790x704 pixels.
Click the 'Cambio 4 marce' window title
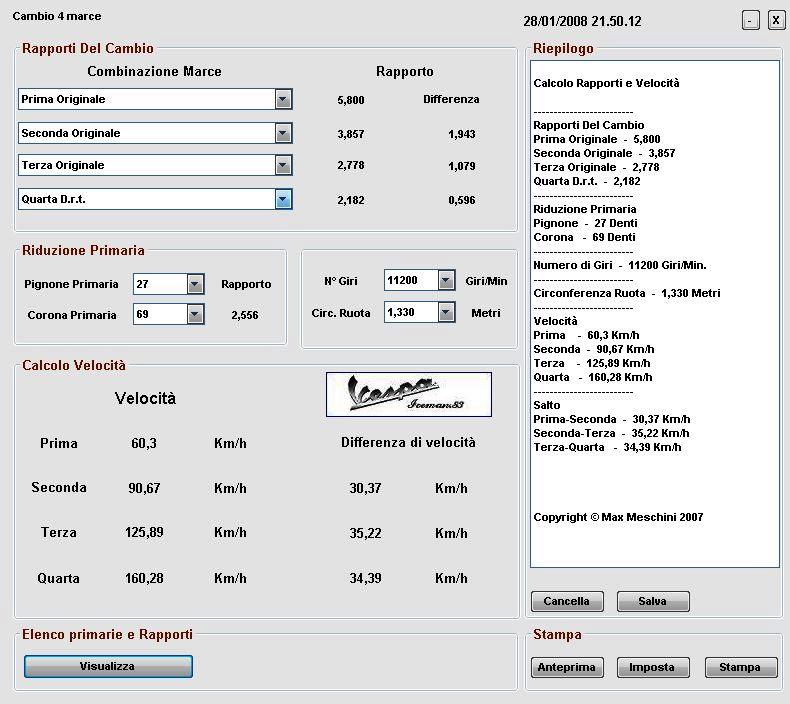point(57,16)
